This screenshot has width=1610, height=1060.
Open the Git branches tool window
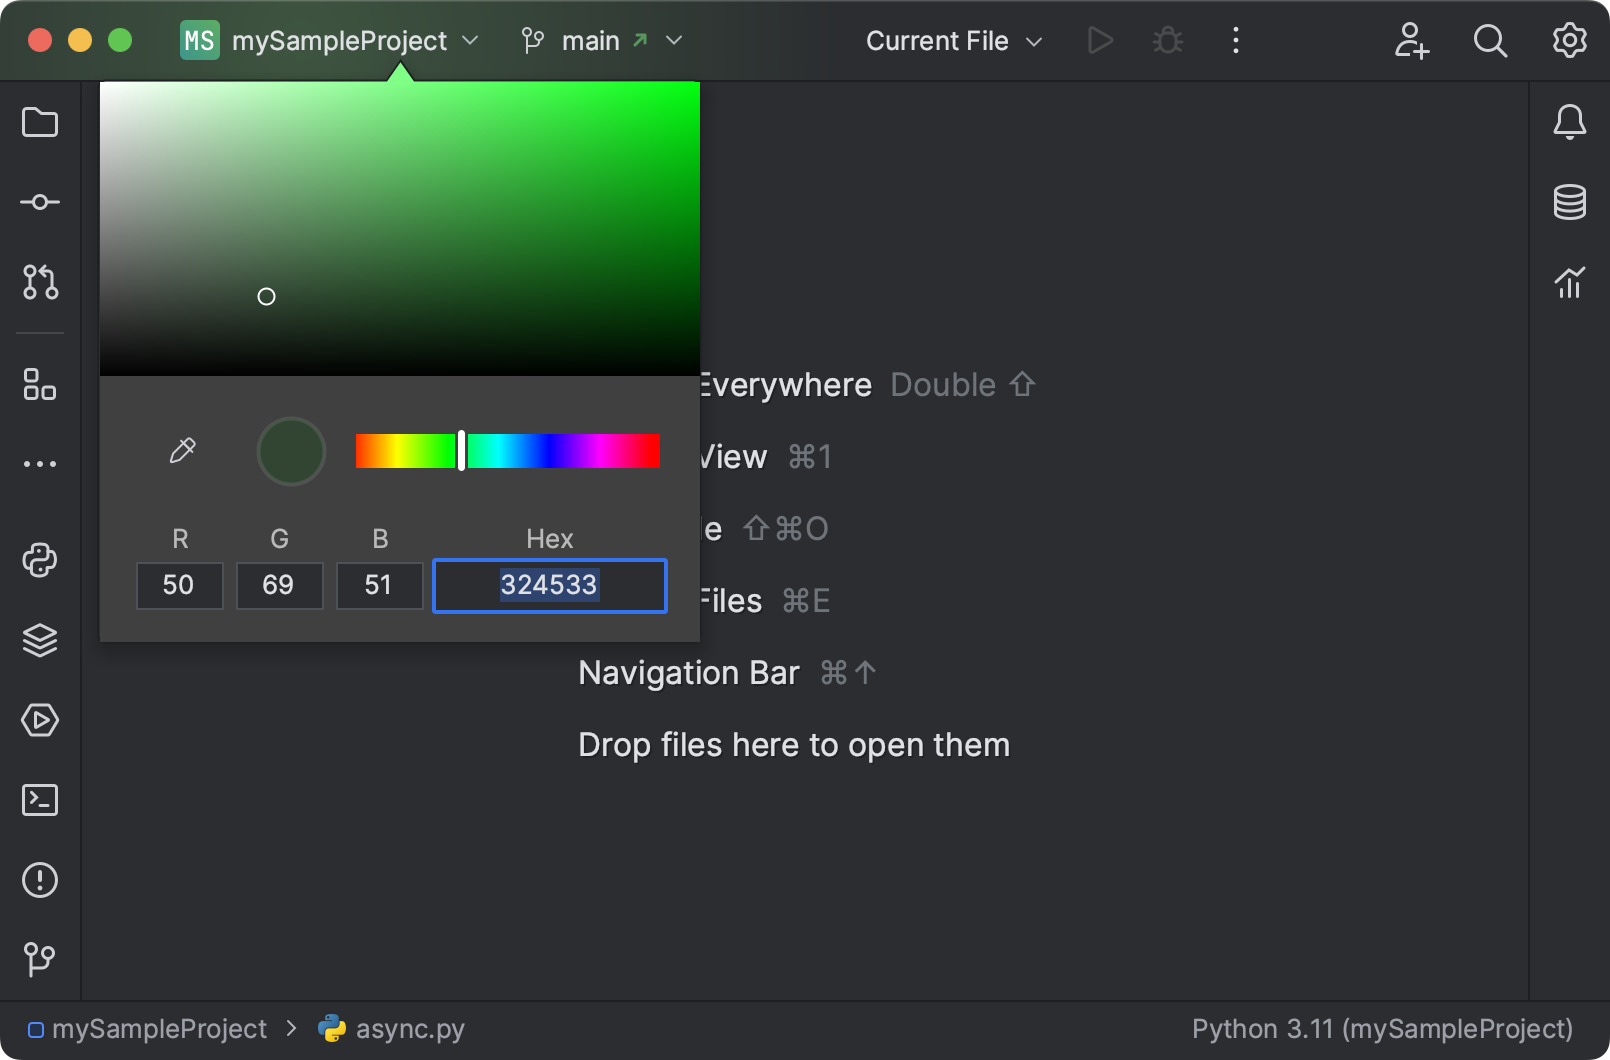[x=39, y=958]
